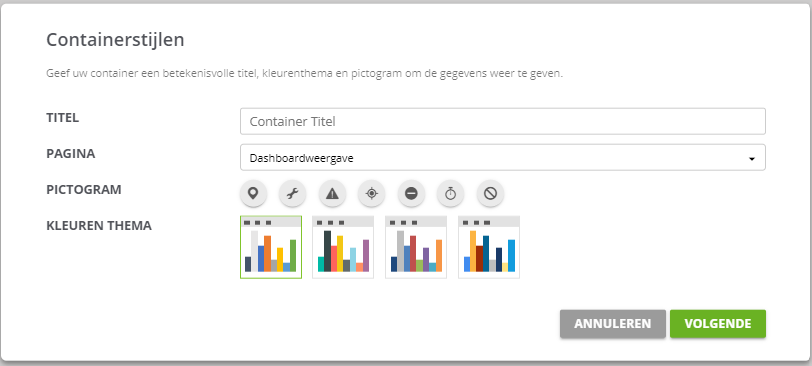Focus the Container Titel input field

pos(503,121)
